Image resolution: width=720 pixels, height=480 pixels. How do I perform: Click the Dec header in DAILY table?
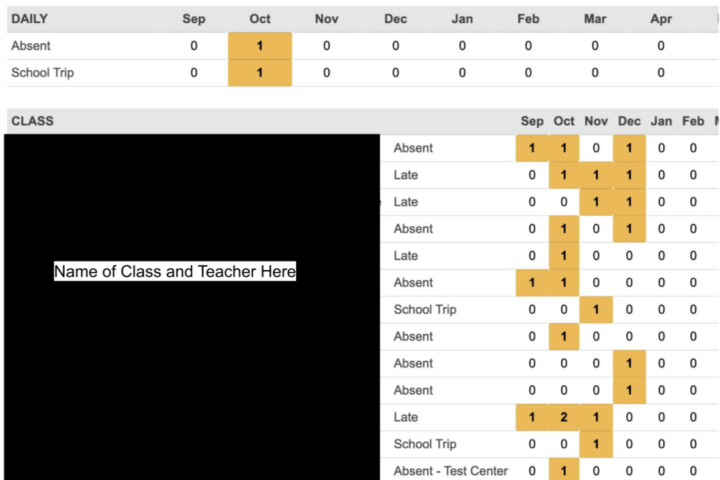(x=395, y=19)
